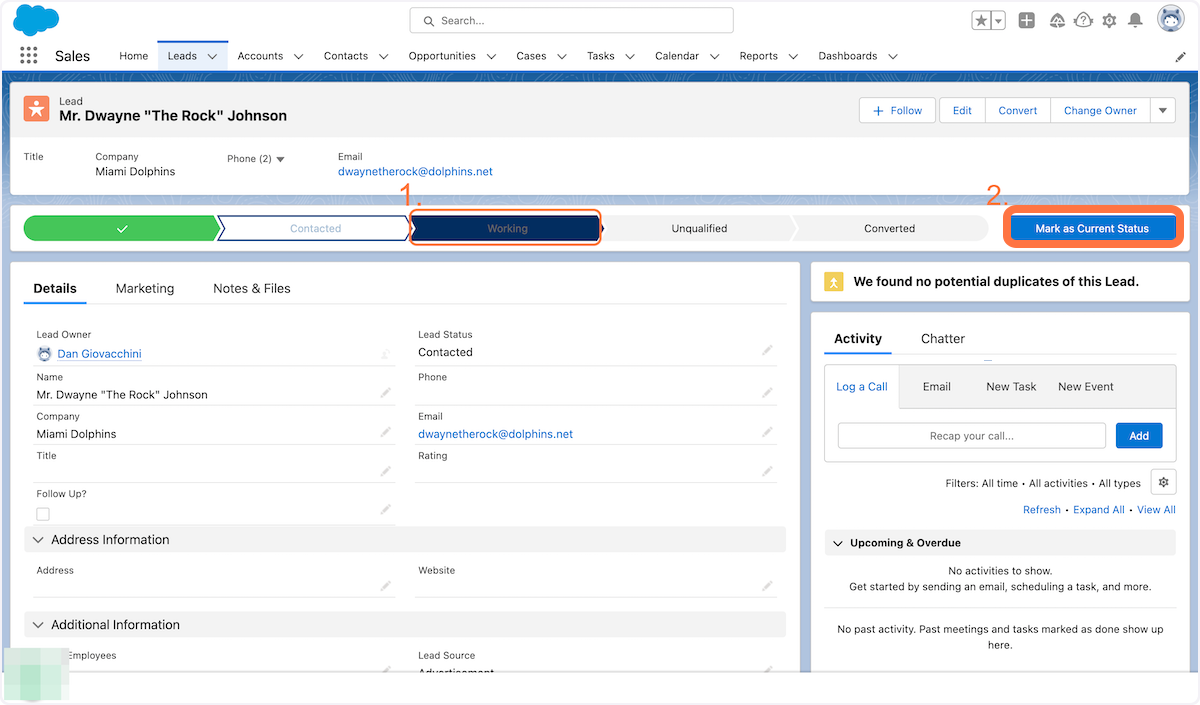Click the Convert button

[x=1018, y=110]
